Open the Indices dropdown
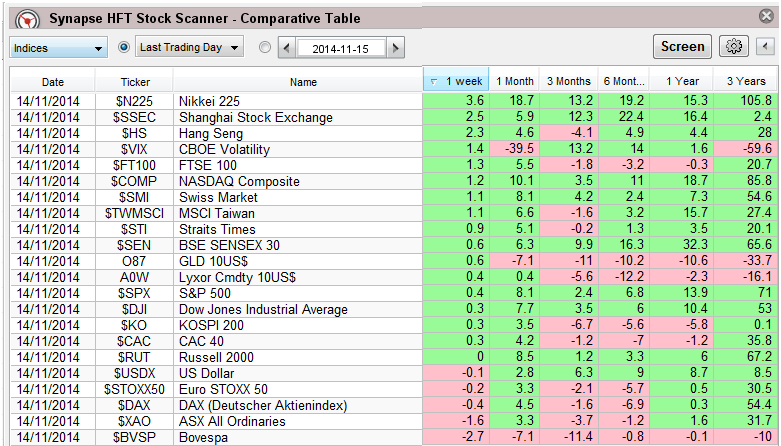 [x=59, y=48]
